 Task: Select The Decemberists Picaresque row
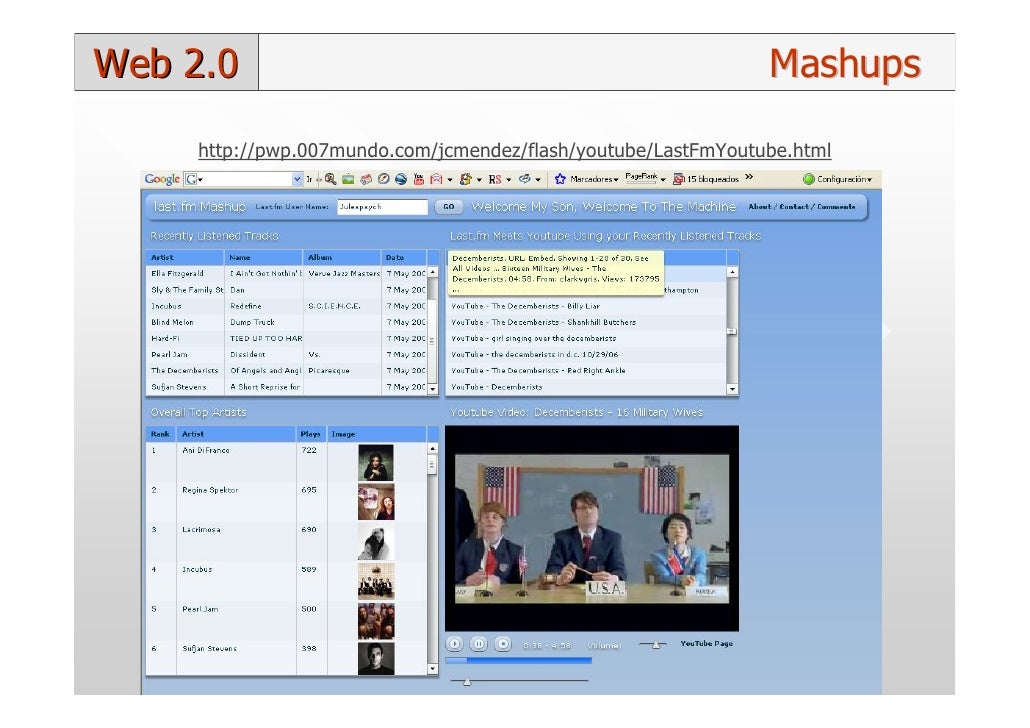pos(286,371)
